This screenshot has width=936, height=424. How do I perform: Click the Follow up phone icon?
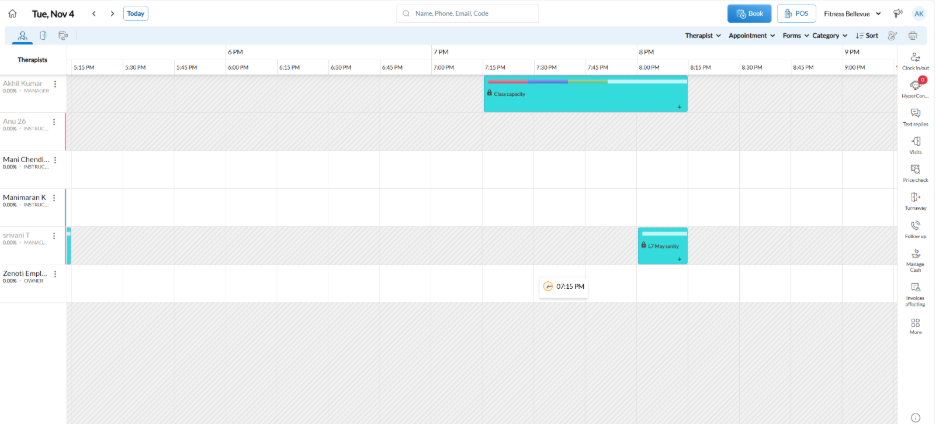[915, 228]
